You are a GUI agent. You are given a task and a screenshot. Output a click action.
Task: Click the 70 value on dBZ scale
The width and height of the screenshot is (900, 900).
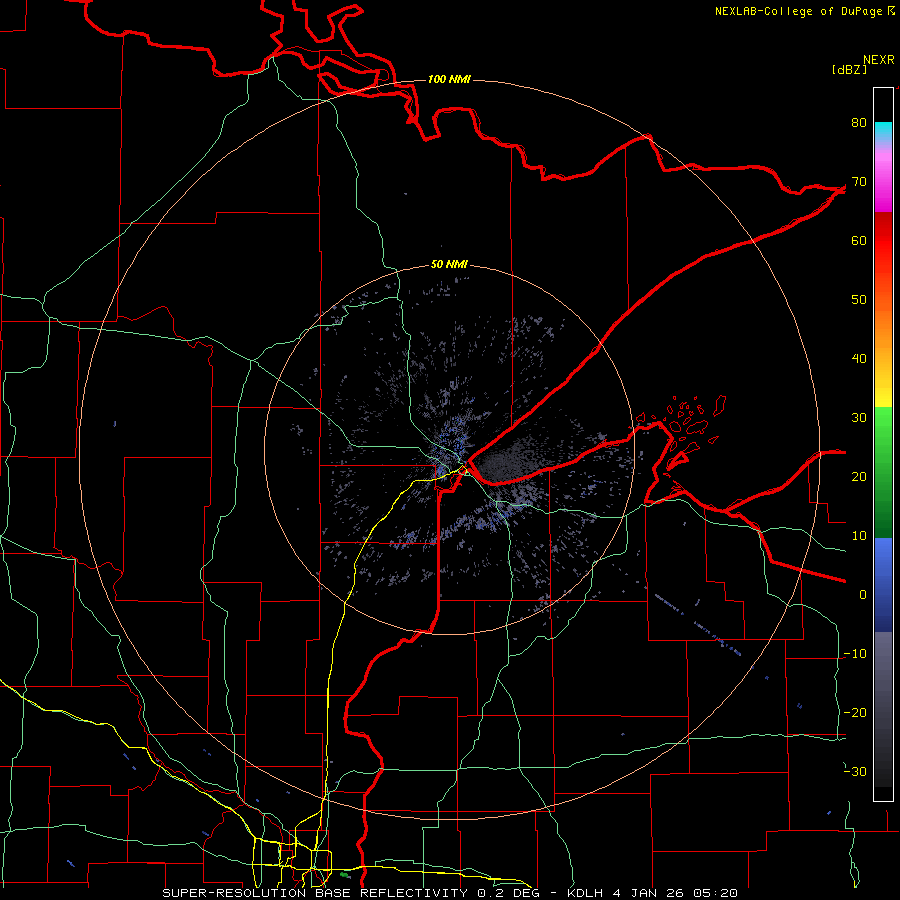(859, 182)
